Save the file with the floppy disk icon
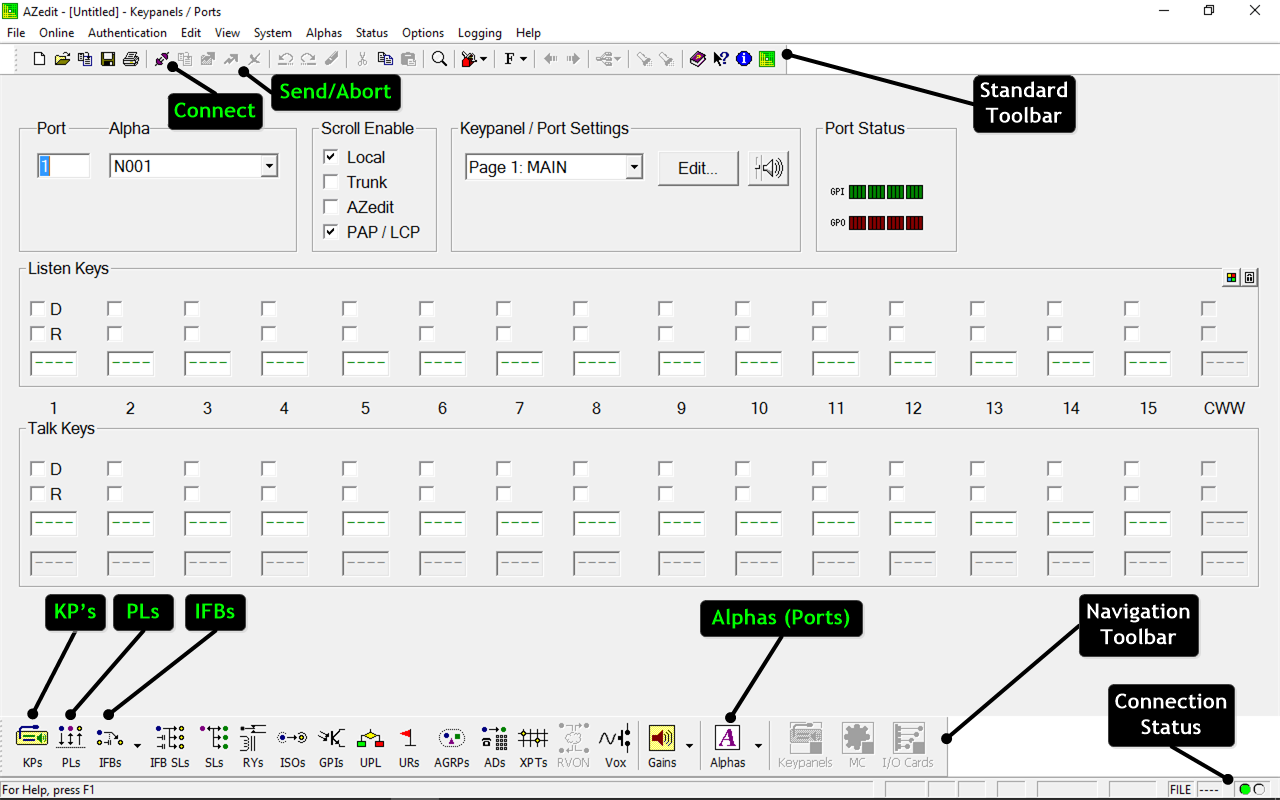 (x=108, y=59)
